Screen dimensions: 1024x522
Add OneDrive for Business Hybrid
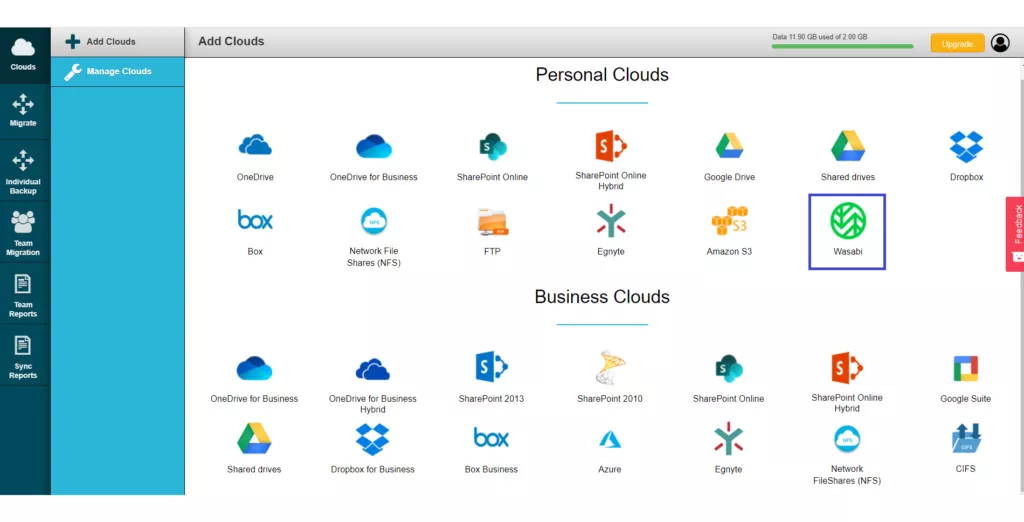[x=373, y=384]
